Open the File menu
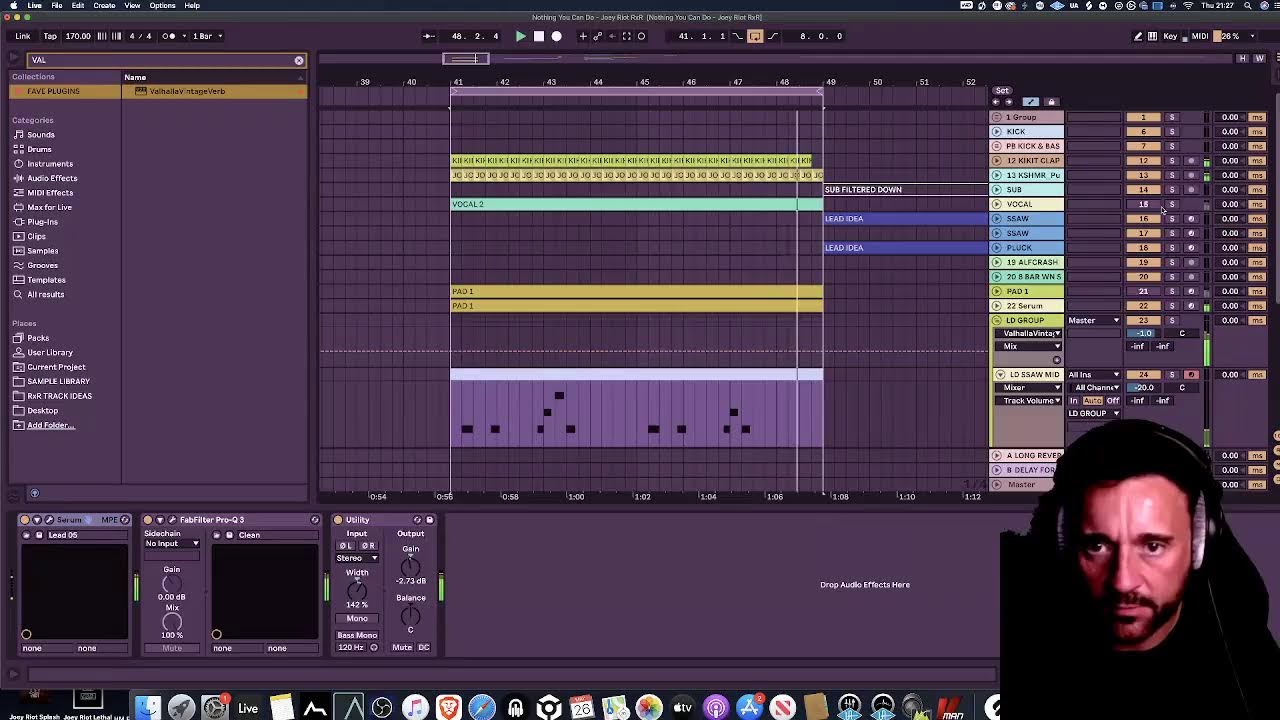 [x=57, y=6]
